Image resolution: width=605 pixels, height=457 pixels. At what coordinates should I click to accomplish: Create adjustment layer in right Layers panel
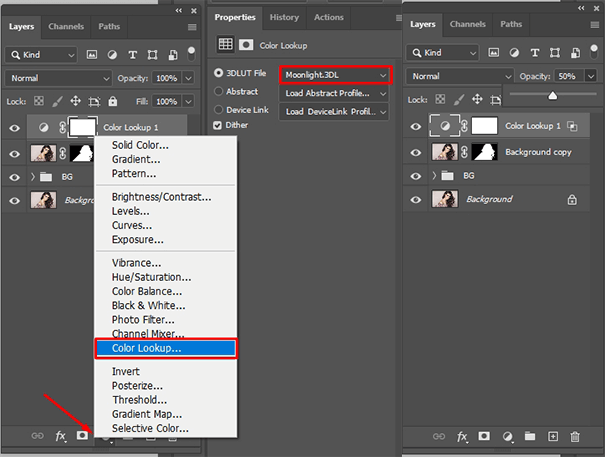pos(508,437)
